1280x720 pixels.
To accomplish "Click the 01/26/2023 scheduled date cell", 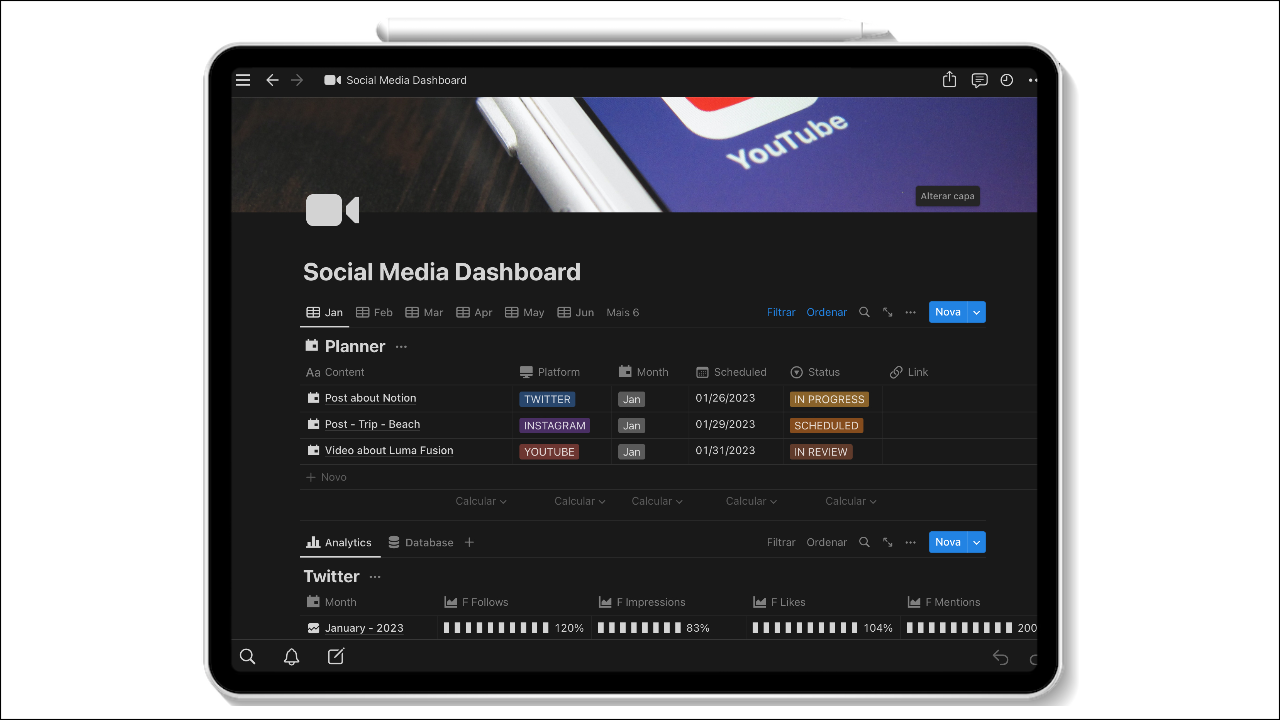I will point(725,398).
